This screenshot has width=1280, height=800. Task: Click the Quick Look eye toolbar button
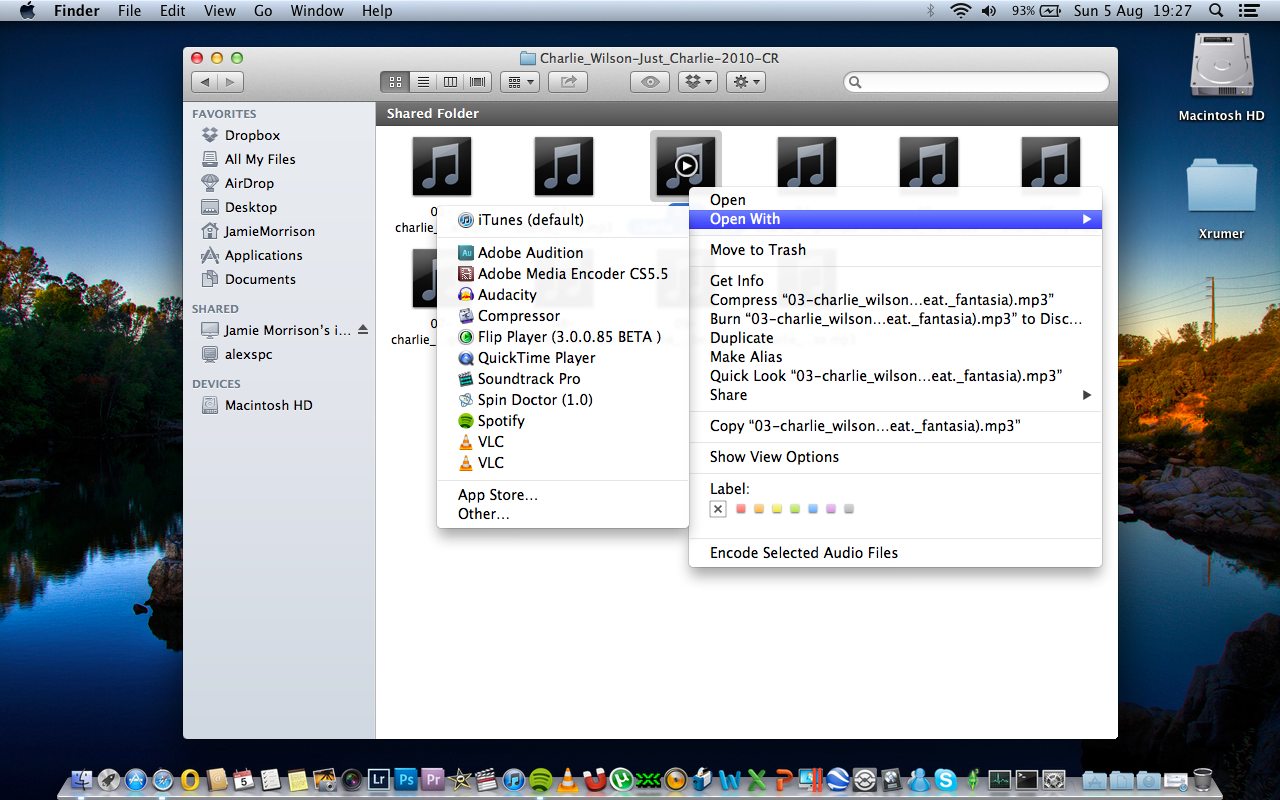coord(650,82)
